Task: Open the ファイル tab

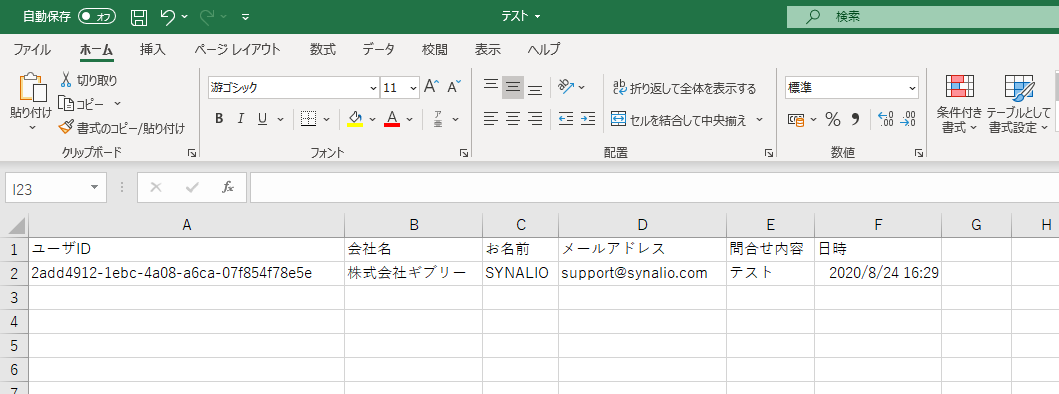Action: click(32, 49)
